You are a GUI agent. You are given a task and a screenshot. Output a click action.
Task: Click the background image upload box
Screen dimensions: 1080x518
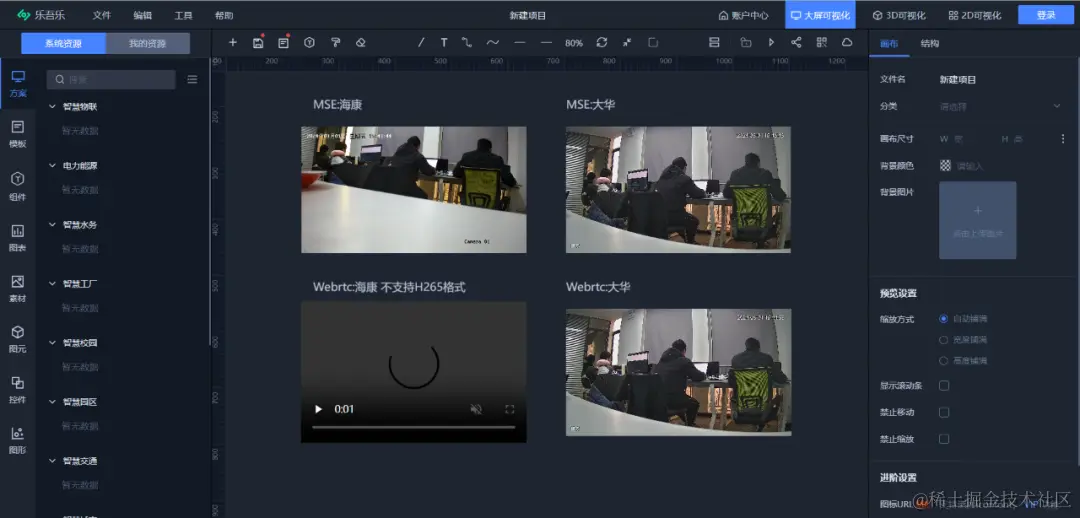click(977, 220)
